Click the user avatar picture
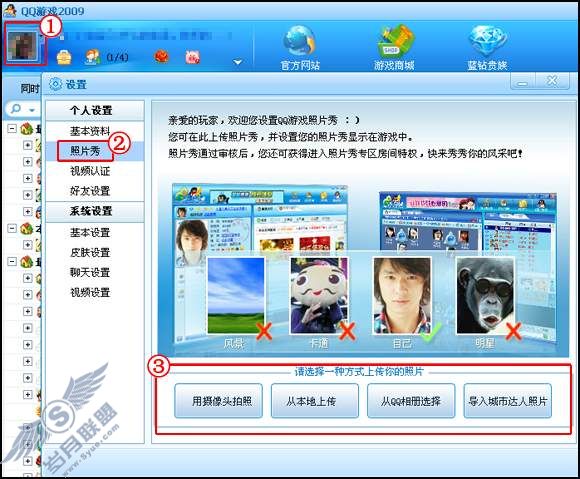Viewport: 580px width, 479px height. (24, 45)
